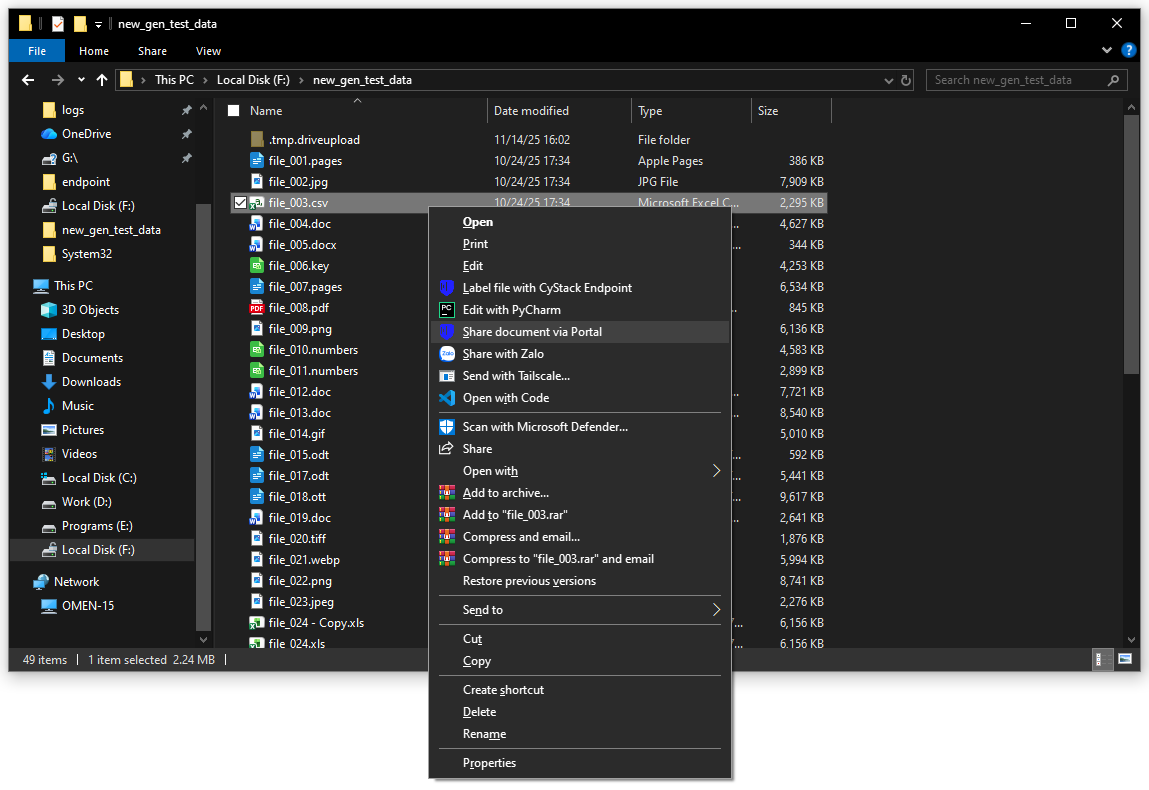The height and width of the screenshot is (790, 1149).
Task: Open the File ribbon tab
Action: tap(37, 51)
